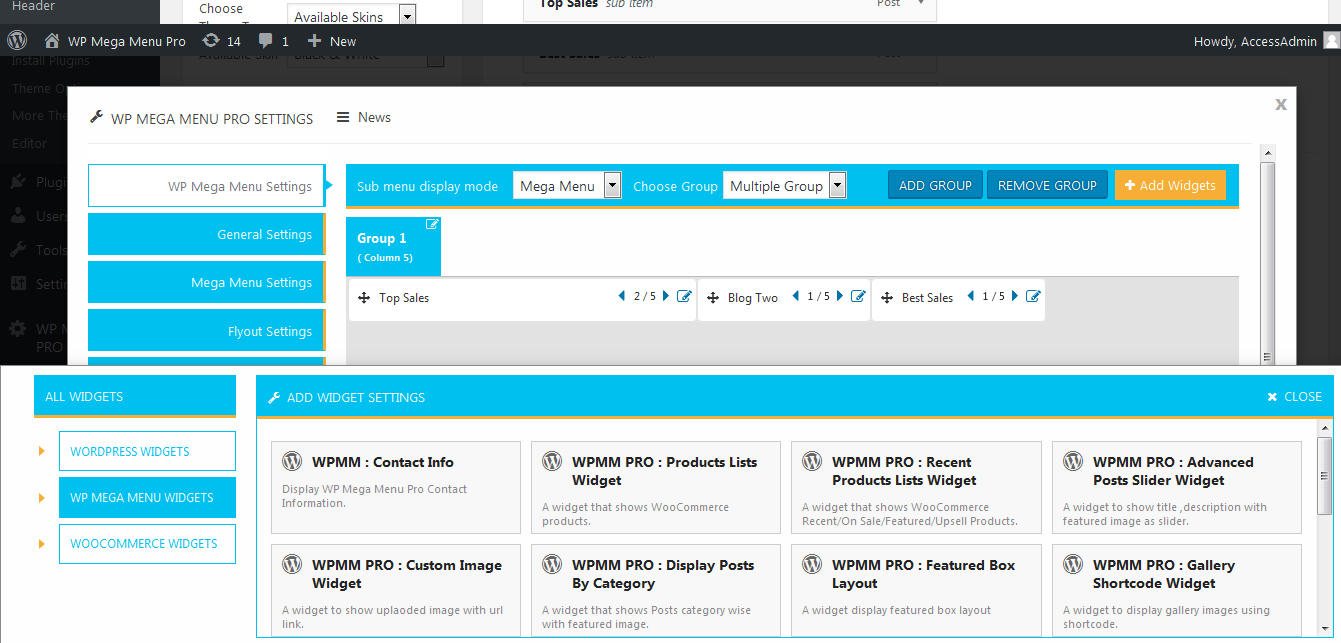Select WP MEGA MENU WIDGETS category
This screenshot has height=643, width=1341.
pyautogui.click(x=147, y=497)
